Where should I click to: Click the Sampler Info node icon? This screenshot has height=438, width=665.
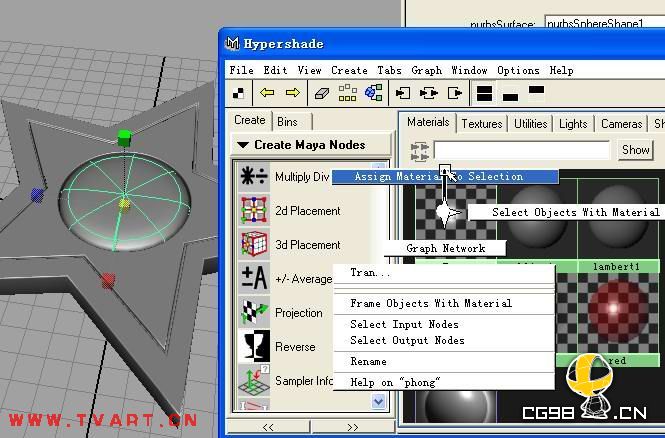(254, 380)
